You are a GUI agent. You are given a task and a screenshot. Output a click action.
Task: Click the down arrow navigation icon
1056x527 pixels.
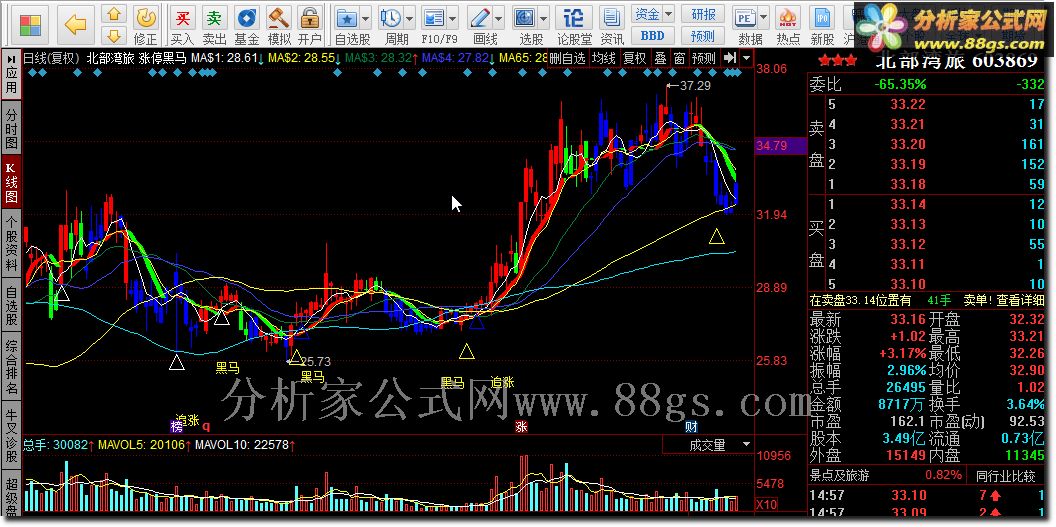114,35
